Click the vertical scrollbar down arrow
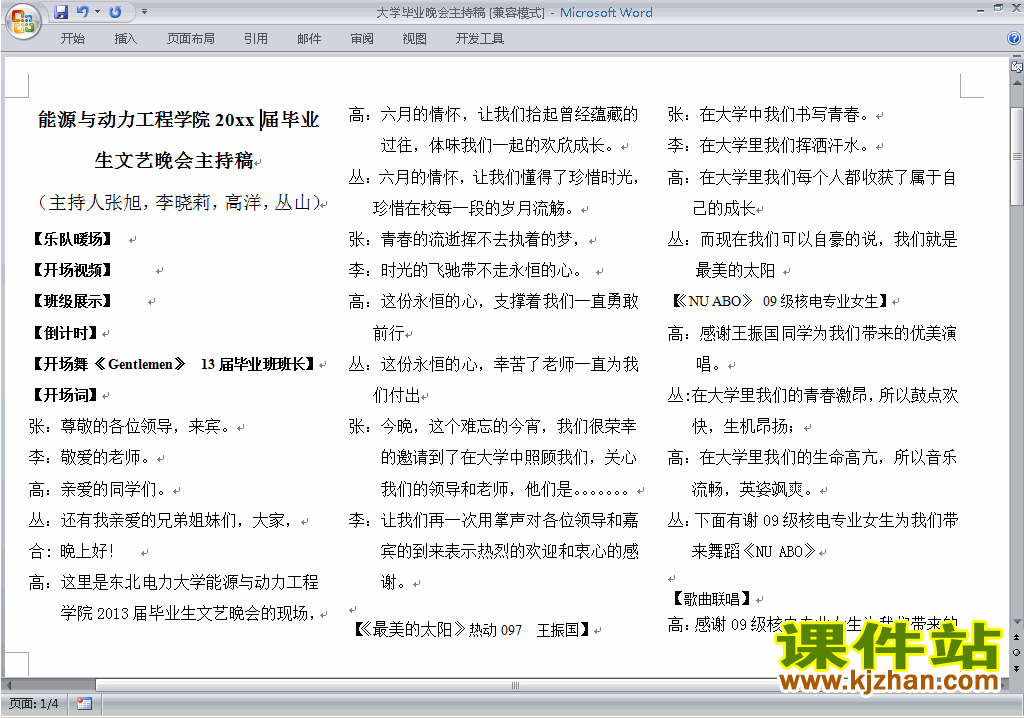This screenshot has width=1024, height=718. [x=1016, y=622]
